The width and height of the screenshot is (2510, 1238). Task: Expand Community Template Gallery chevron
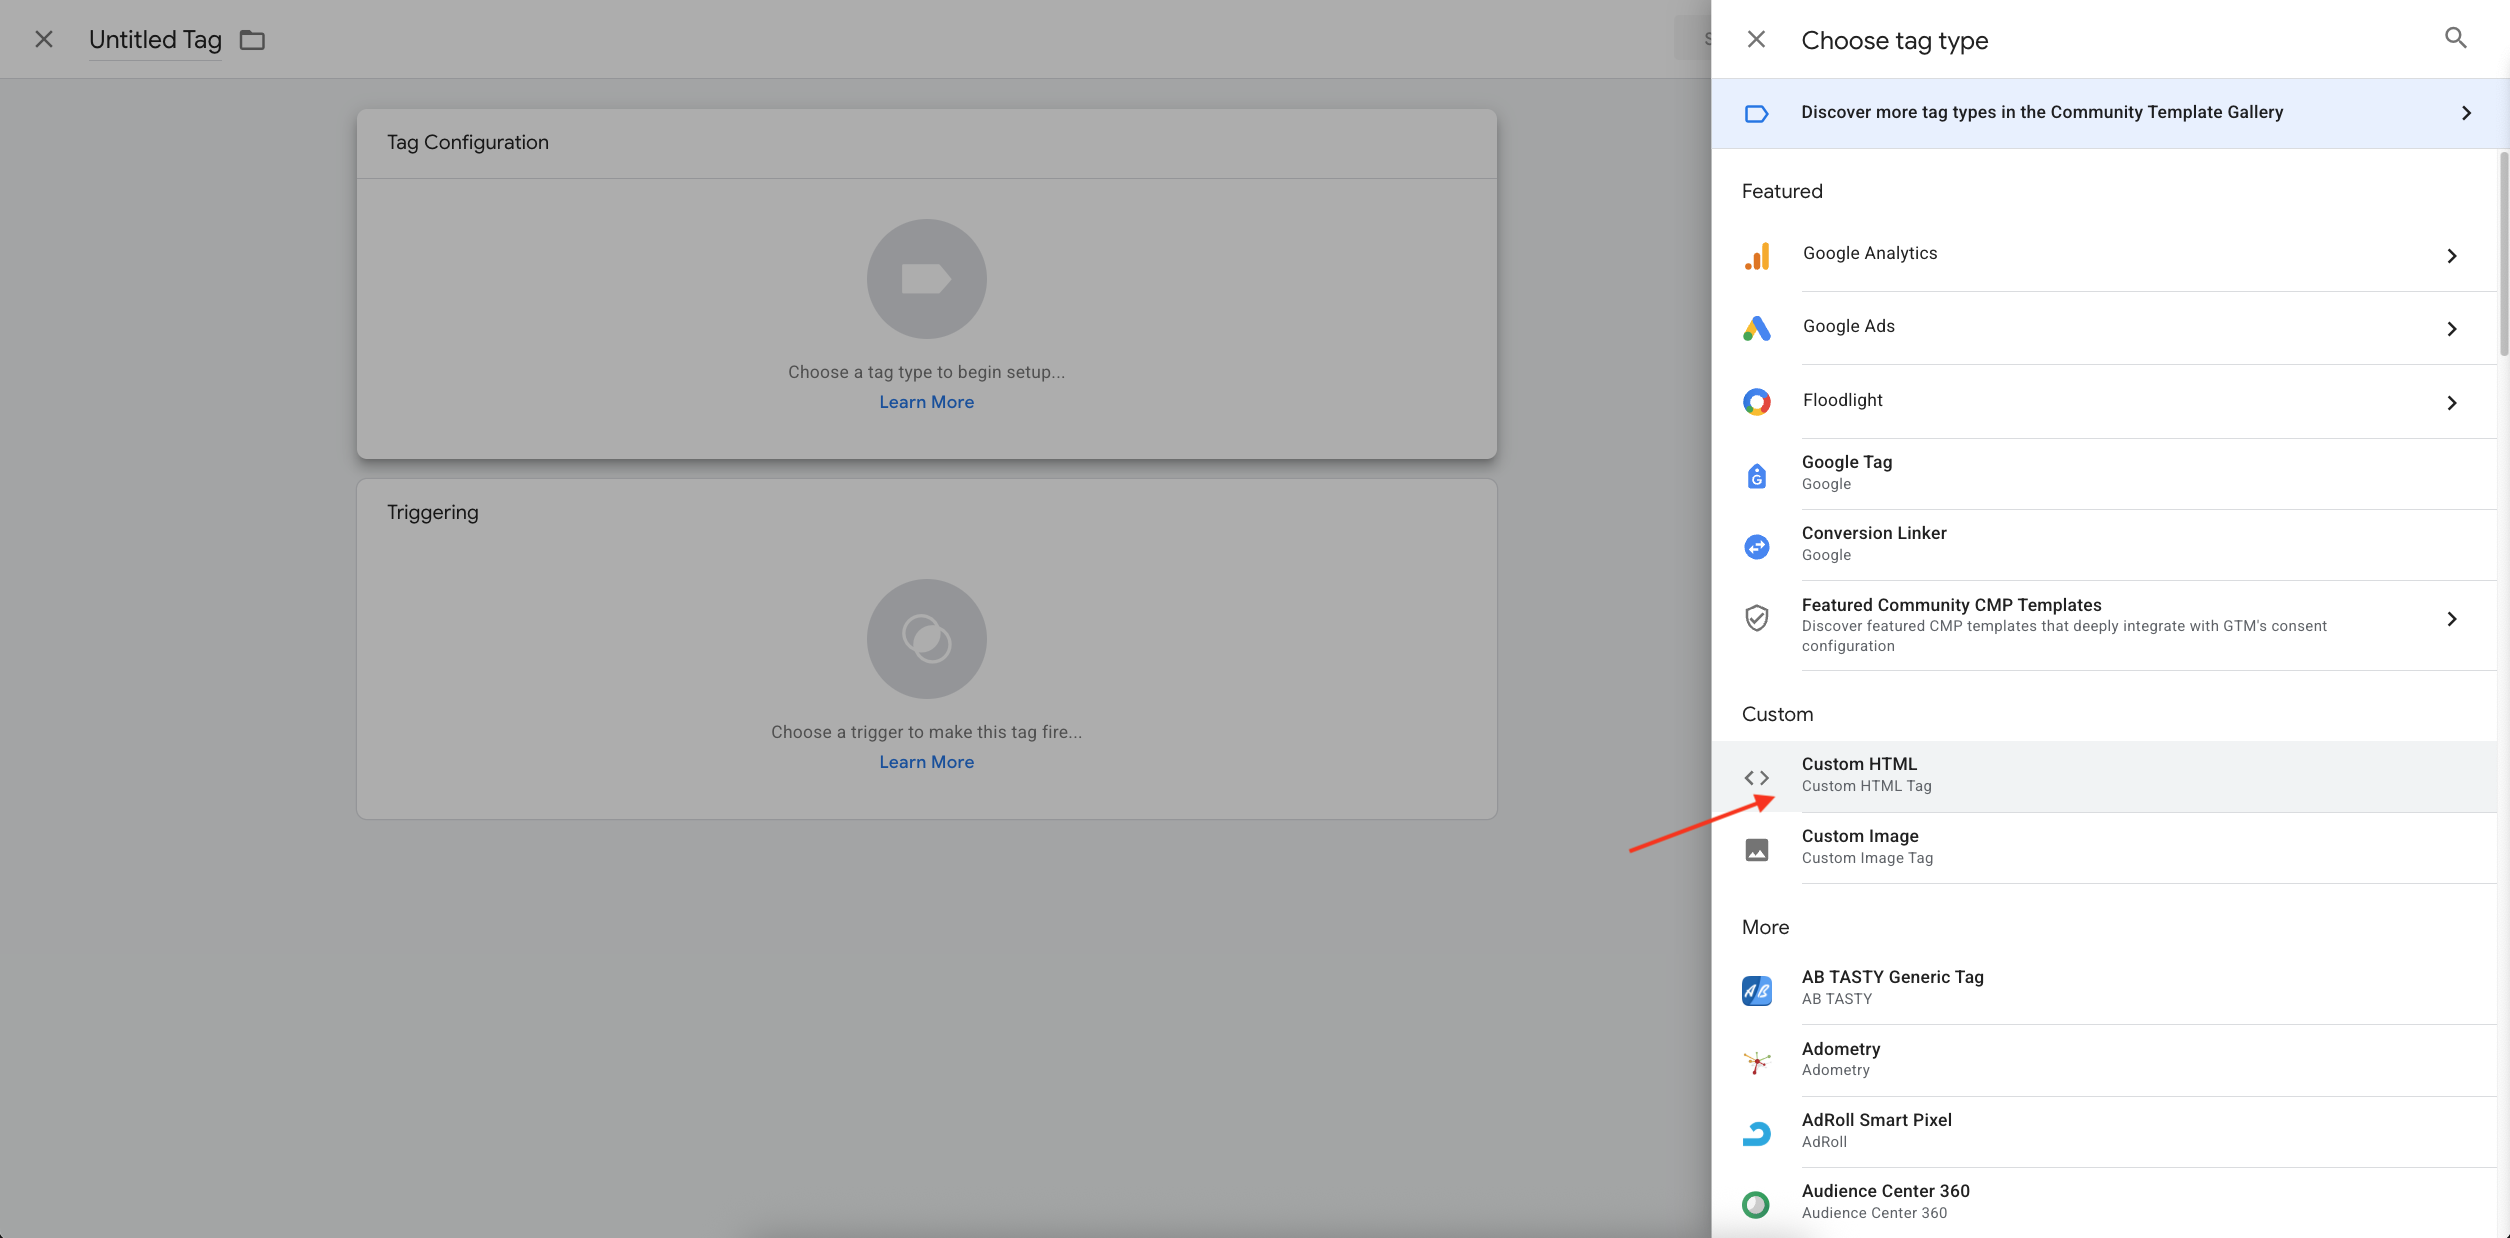[x=2466, y=113]
